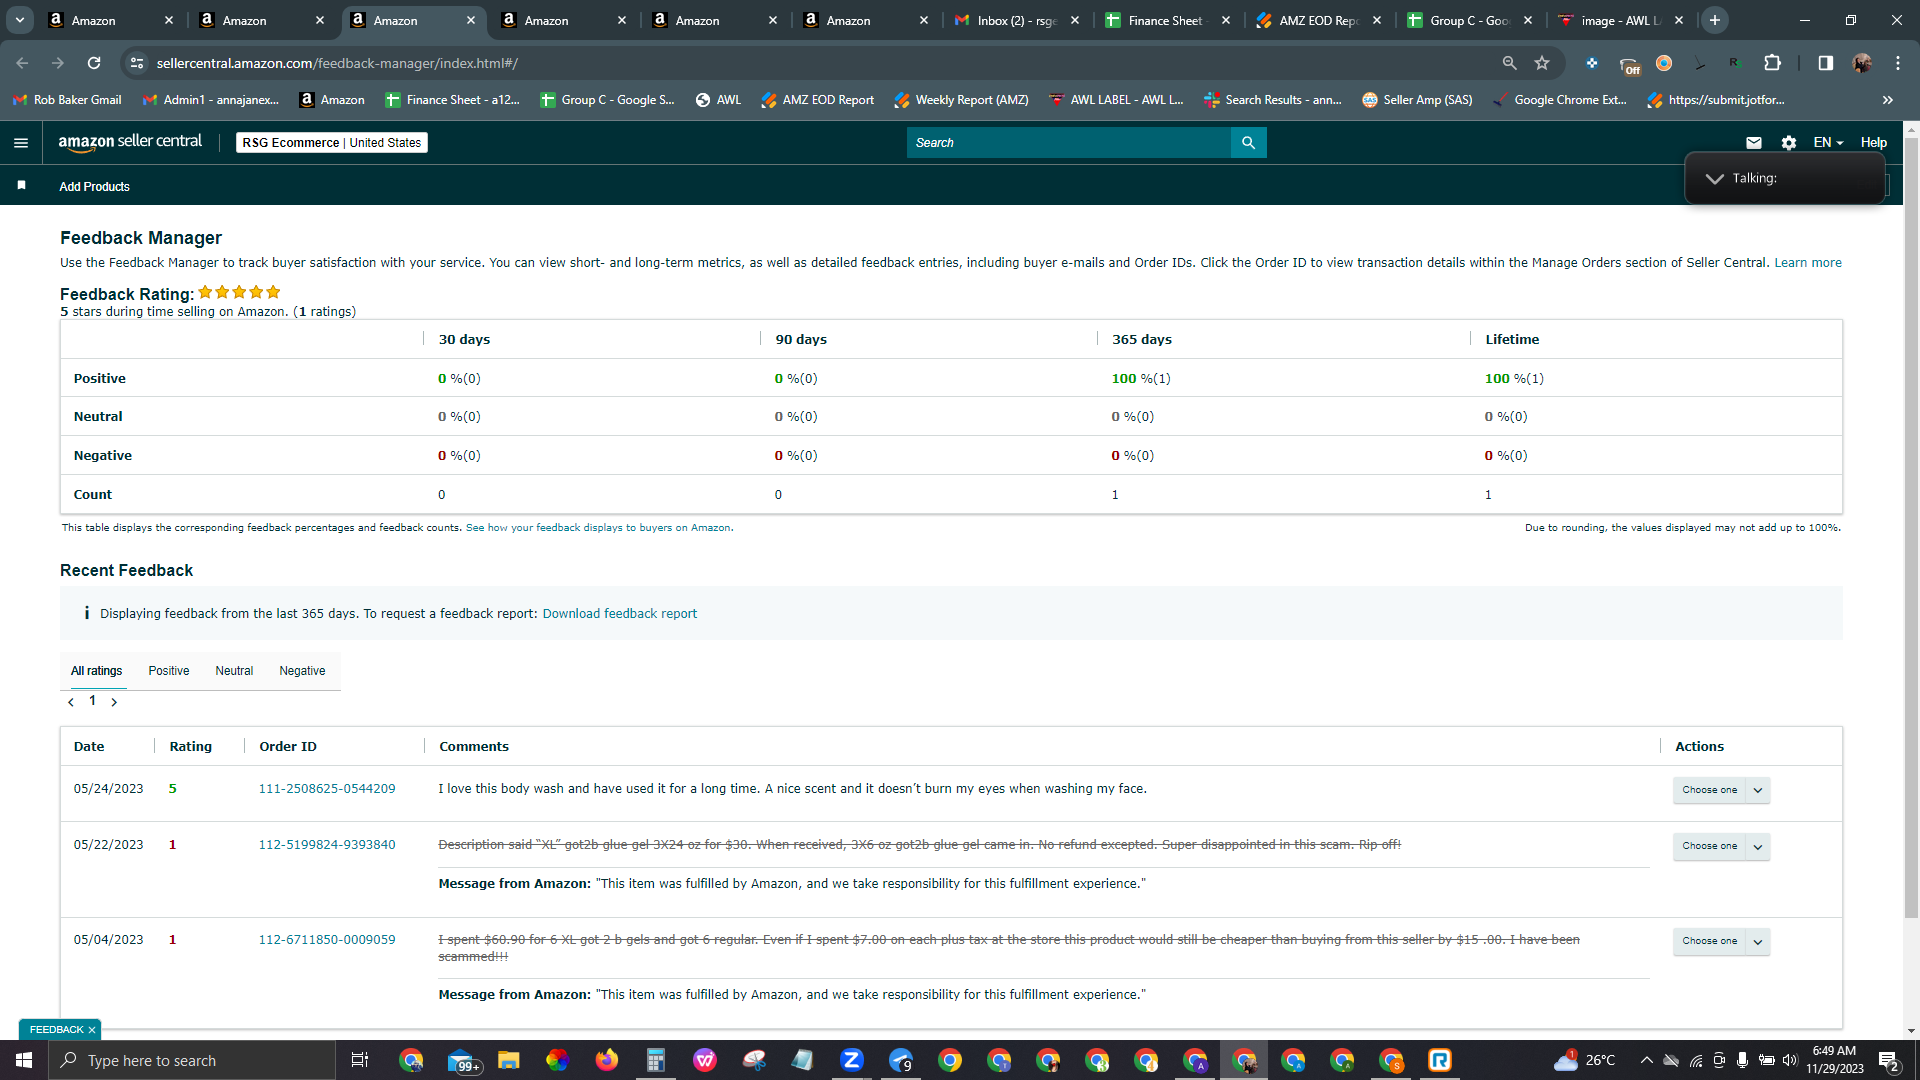Open Firefox from the taskbar
Viewport: 1920px width, 1080px height.
pyautogui.click(x=606, y=1060)
